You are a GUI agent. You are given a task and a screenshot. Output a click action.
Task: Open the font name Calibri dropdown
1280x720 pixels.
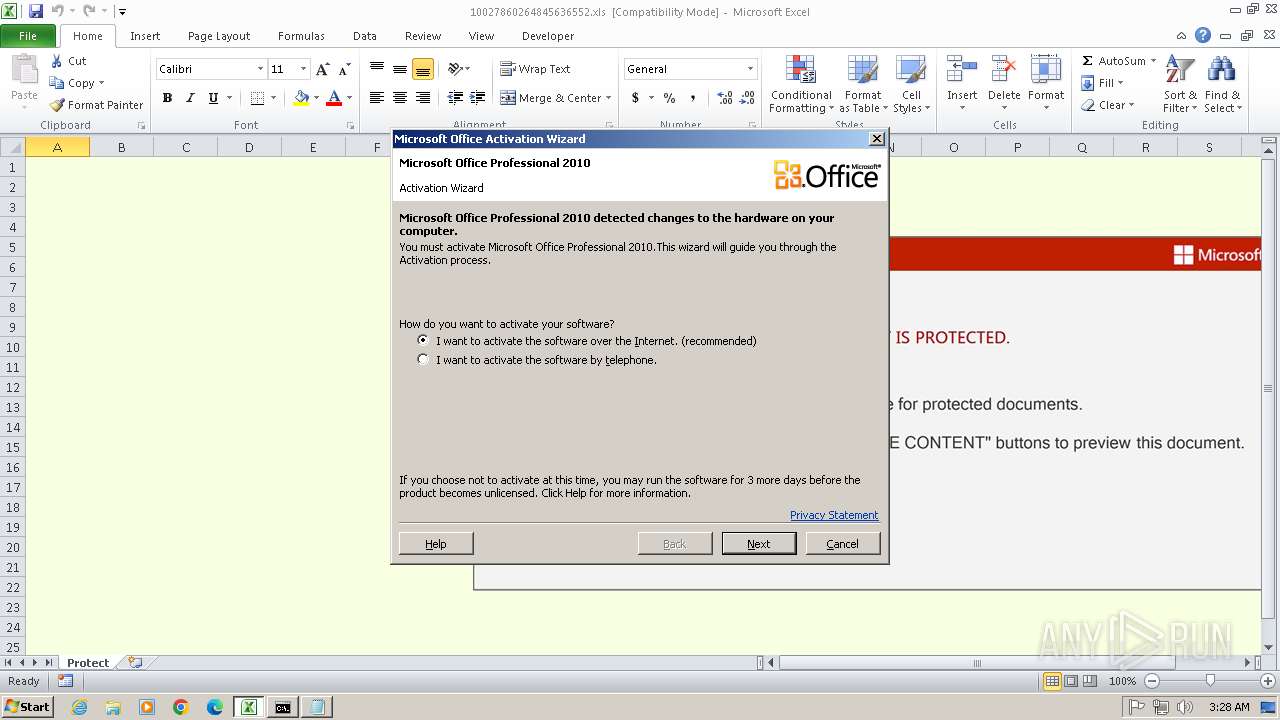[260, 69]
